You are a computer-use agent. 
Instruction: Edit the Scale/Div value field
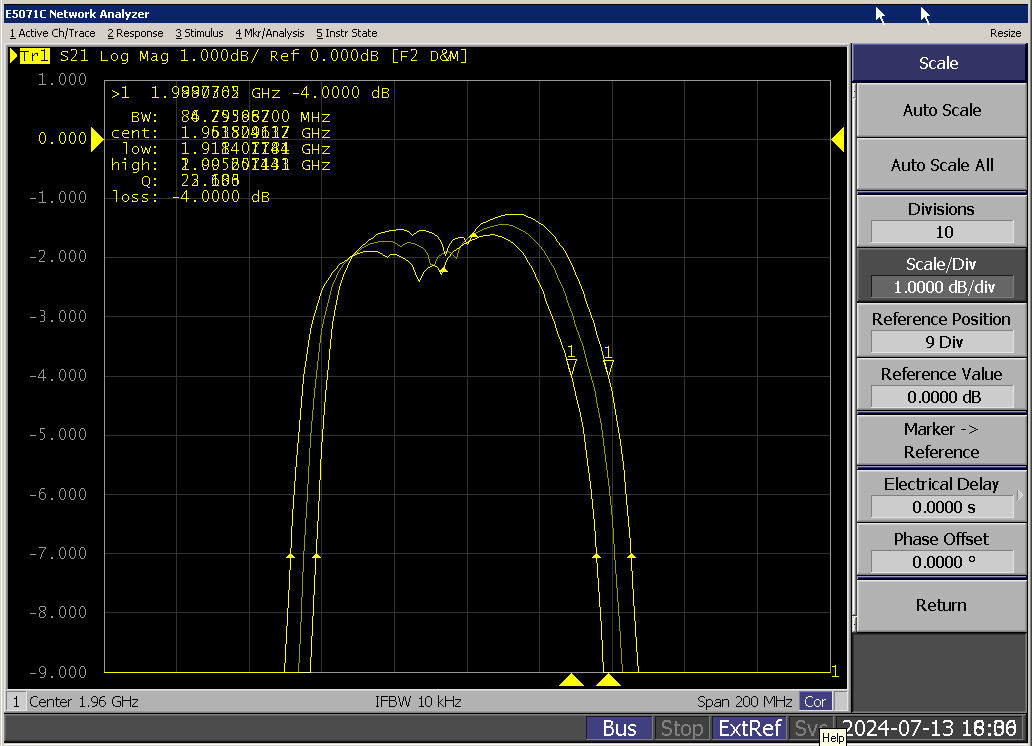coord(942,287)
